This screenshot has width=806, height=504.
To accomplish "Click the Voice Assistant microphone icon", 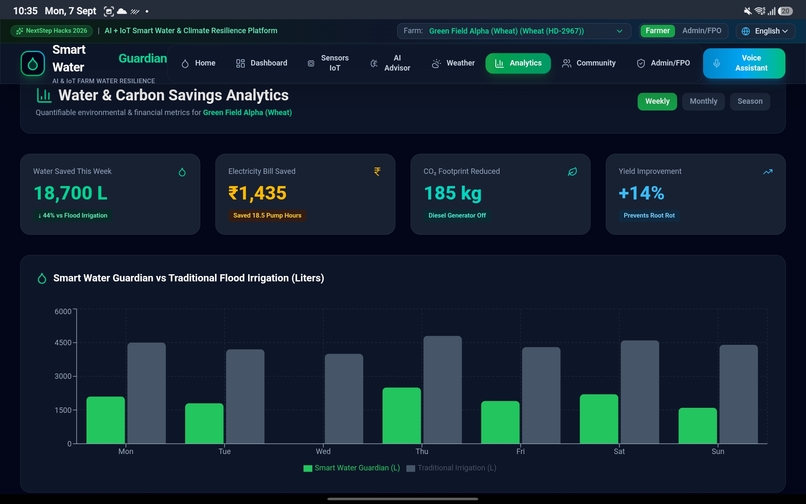I will (x=717, y=63).
